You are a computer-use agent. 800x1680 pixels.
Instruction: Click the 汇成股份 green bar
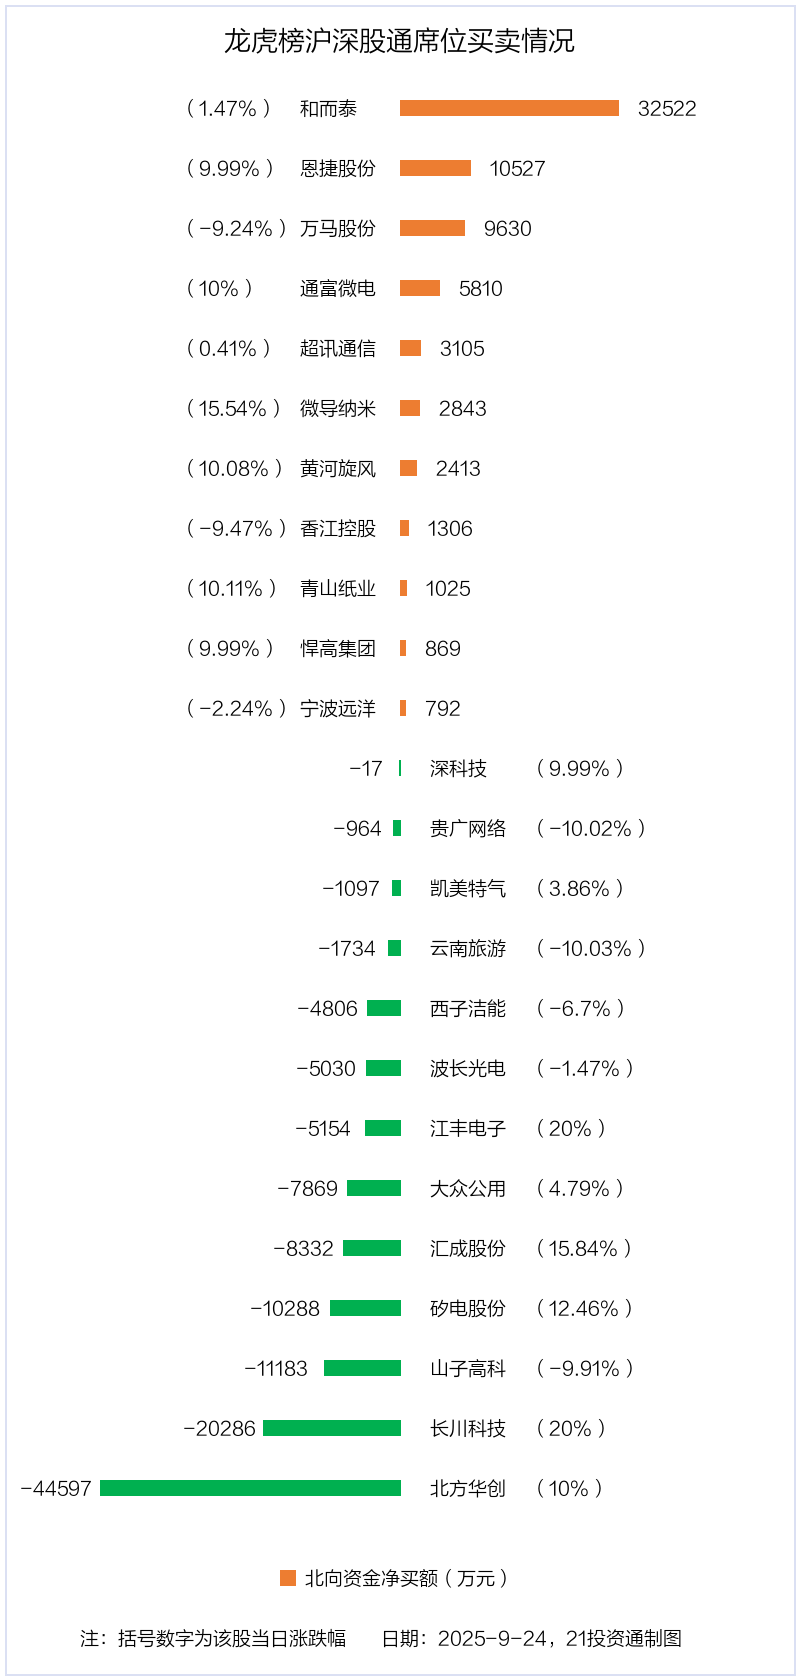(x=372, y=1248)
